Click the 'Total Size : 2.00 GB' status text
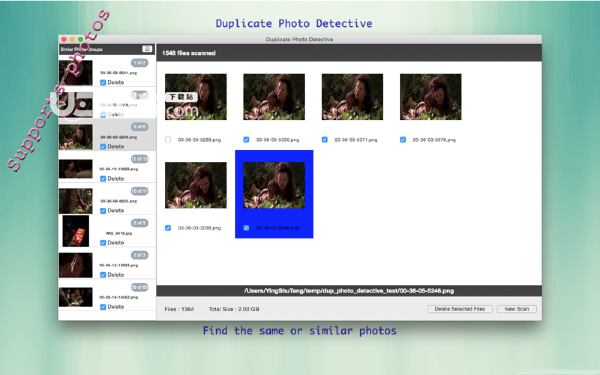 [234, 309]
